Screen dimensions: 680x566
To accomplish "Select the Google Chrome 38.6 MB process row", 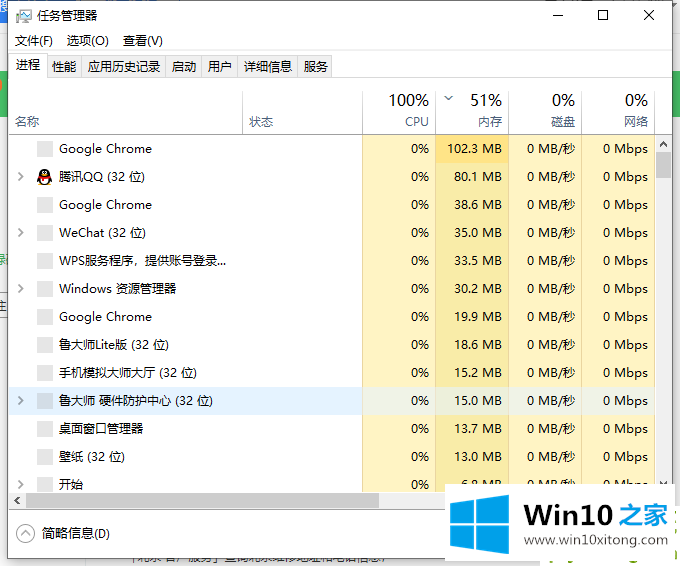I will pos(332,205).
